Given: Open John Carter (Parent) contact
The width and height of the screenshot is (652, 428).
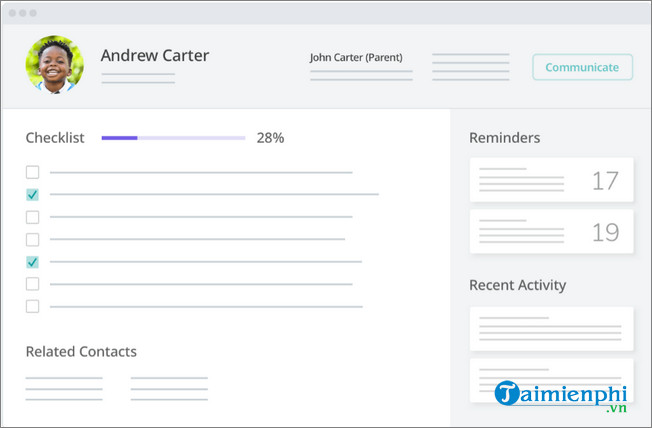Looking at the screenshot, I should coord(356,57).
